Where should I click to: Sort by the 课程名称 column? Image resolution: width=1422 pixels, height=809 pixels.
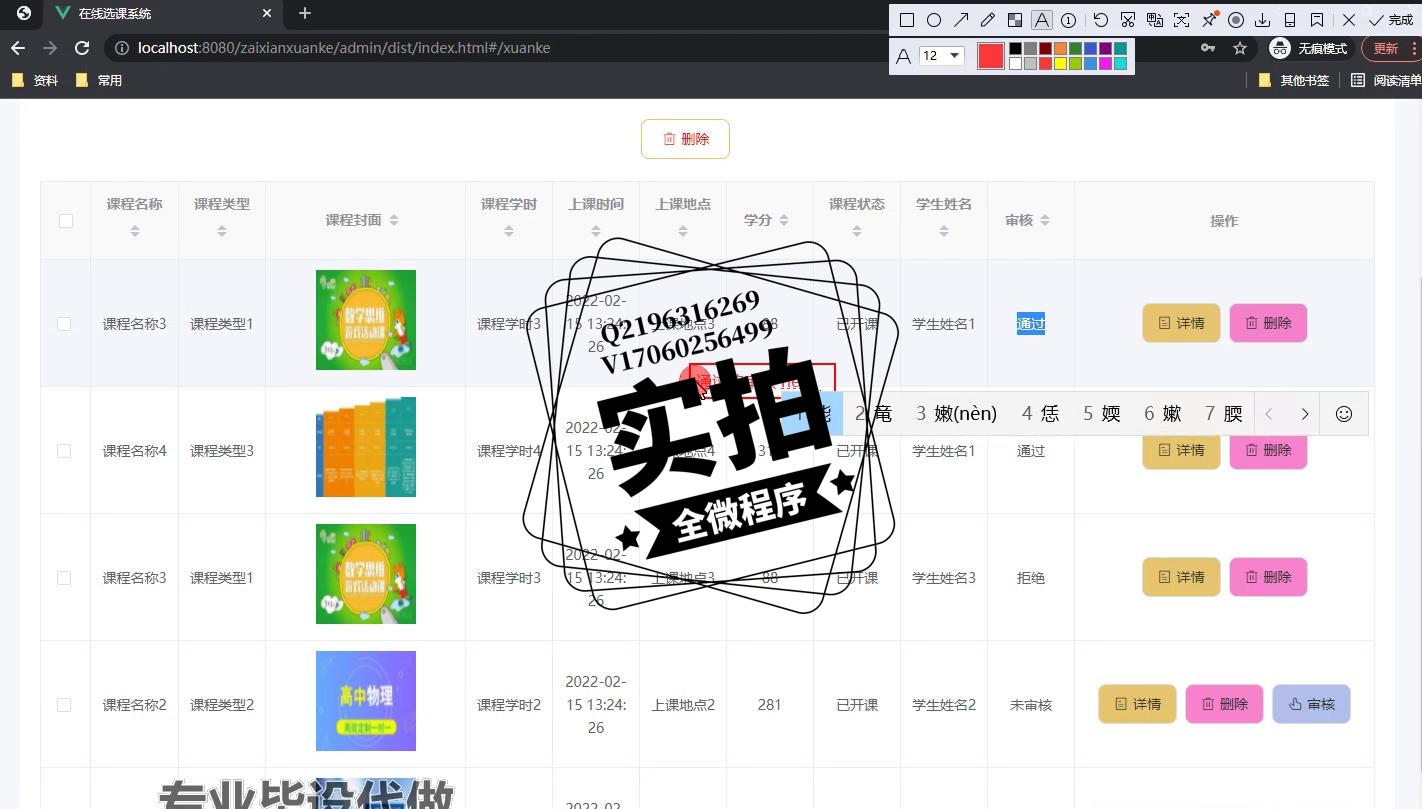135,231
